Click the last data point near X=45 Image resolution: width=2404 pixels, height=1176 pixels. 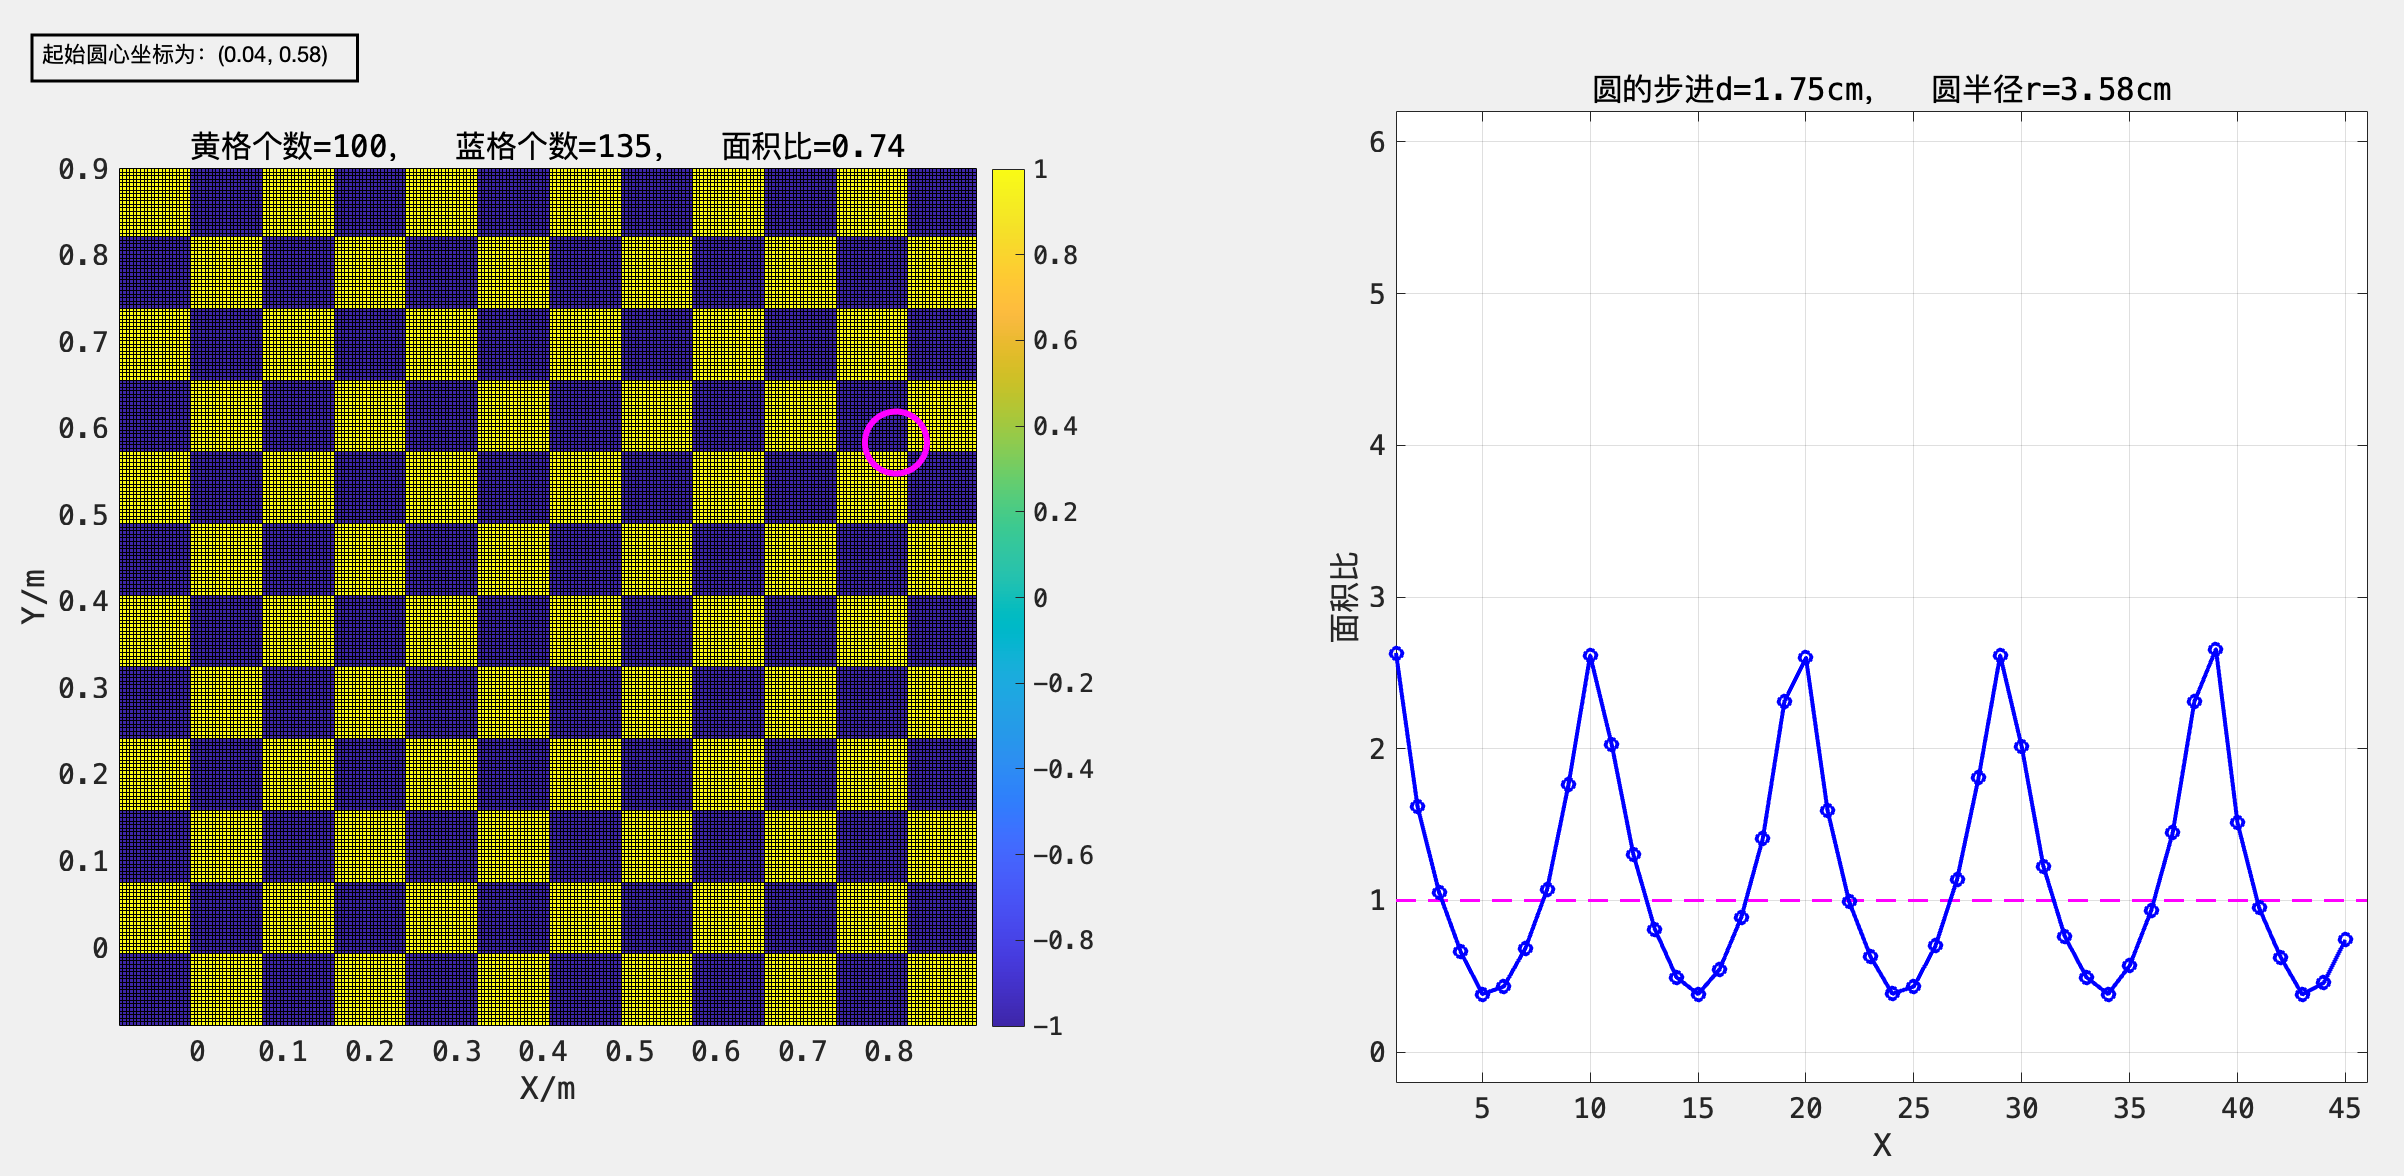click(x=2345, y=939)
